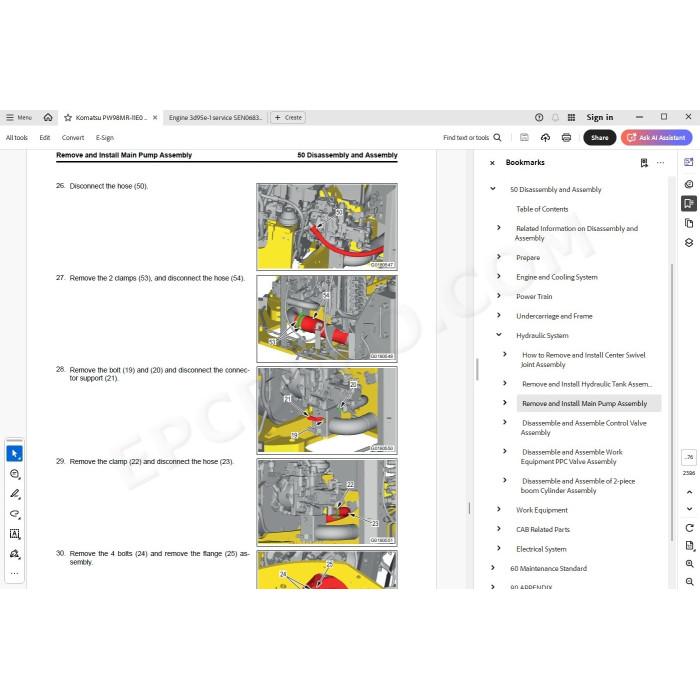Screen dimensions: 700x700
Task: Click the print icon
Action: [566, 138]
